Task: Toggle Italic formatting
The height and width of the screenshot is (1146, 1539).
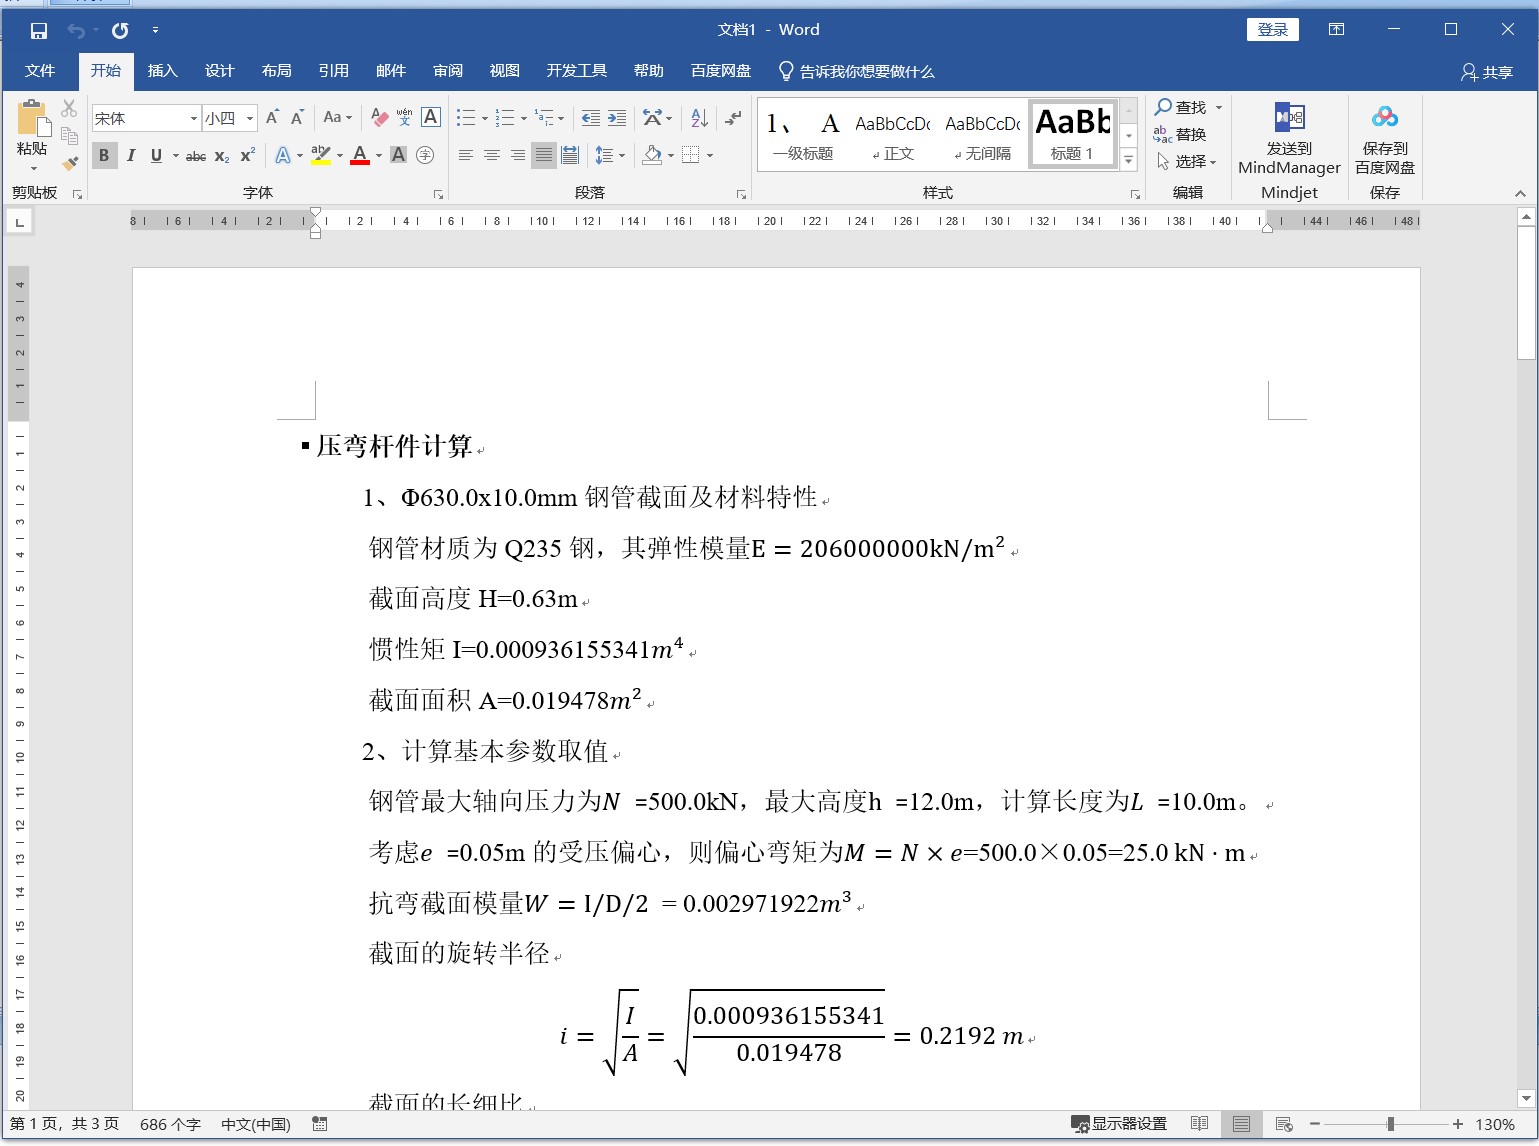Action: point(130,155)
